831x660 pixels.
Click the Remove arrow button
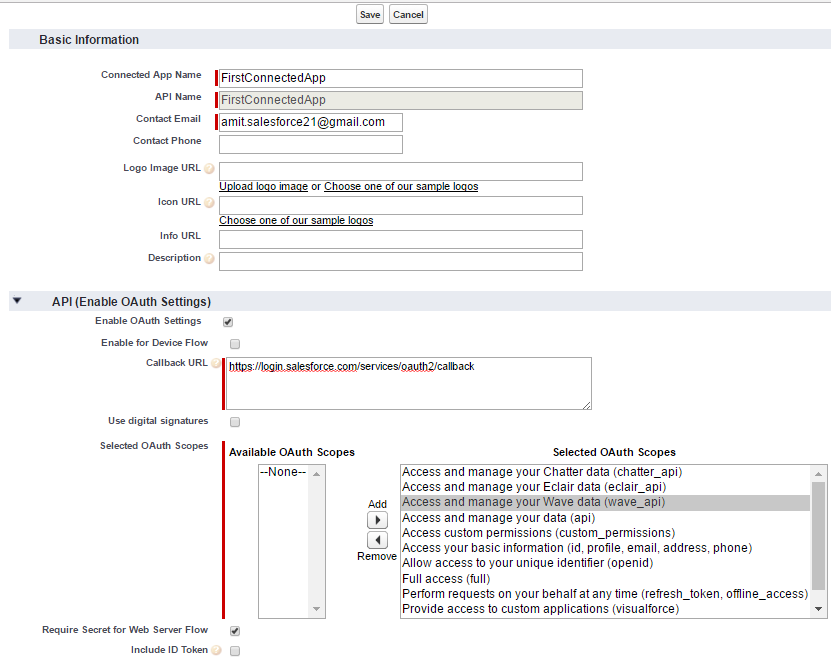(377, 540)
